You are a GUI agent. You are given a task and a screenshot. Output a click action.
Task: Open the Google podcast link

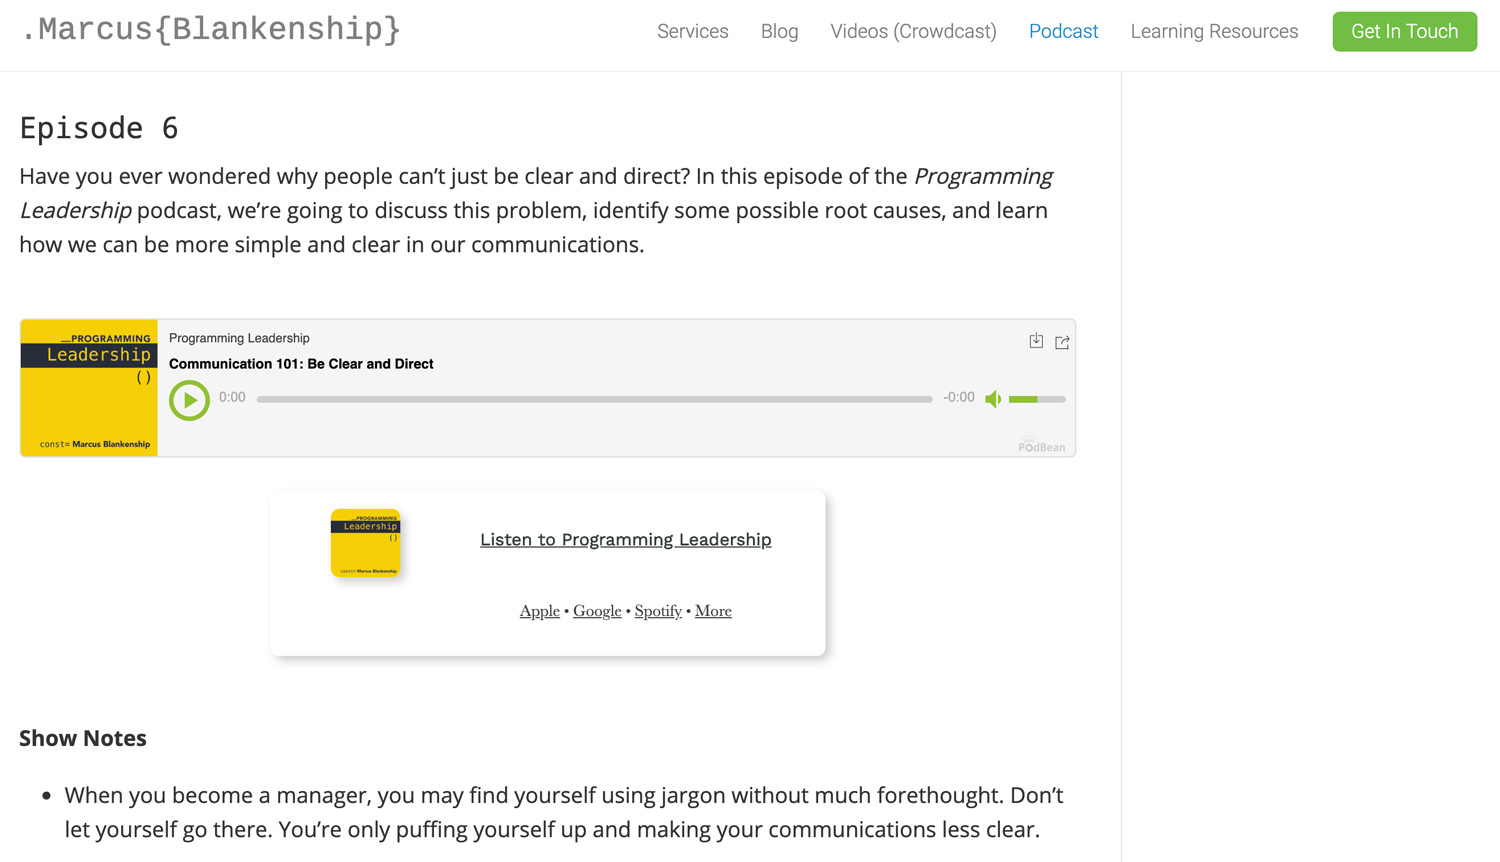point(597,611)
